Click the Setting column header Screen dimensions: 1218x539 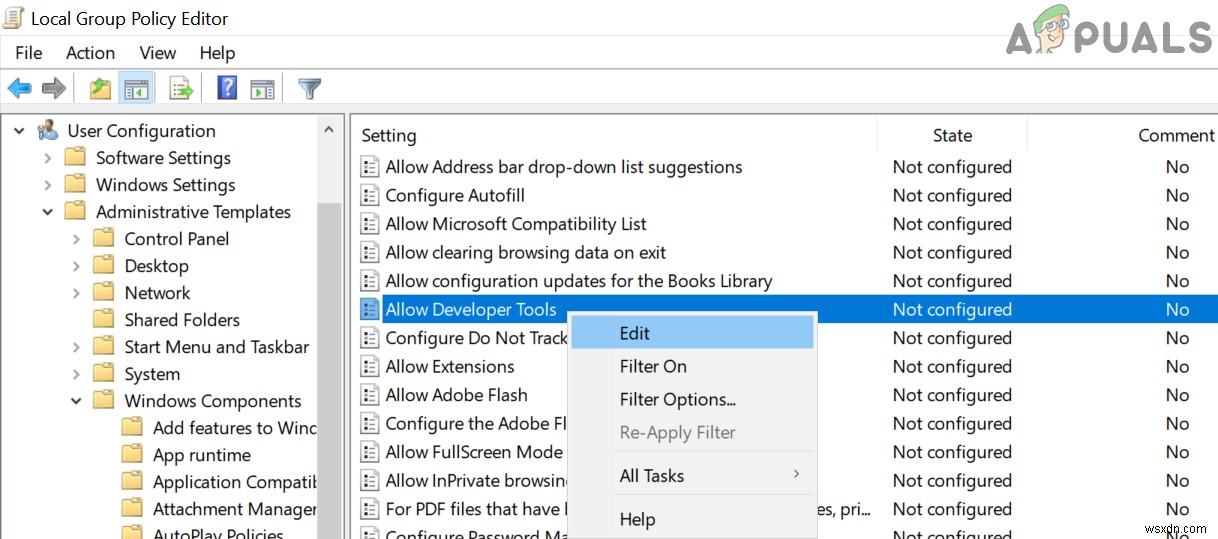(389, 135)
